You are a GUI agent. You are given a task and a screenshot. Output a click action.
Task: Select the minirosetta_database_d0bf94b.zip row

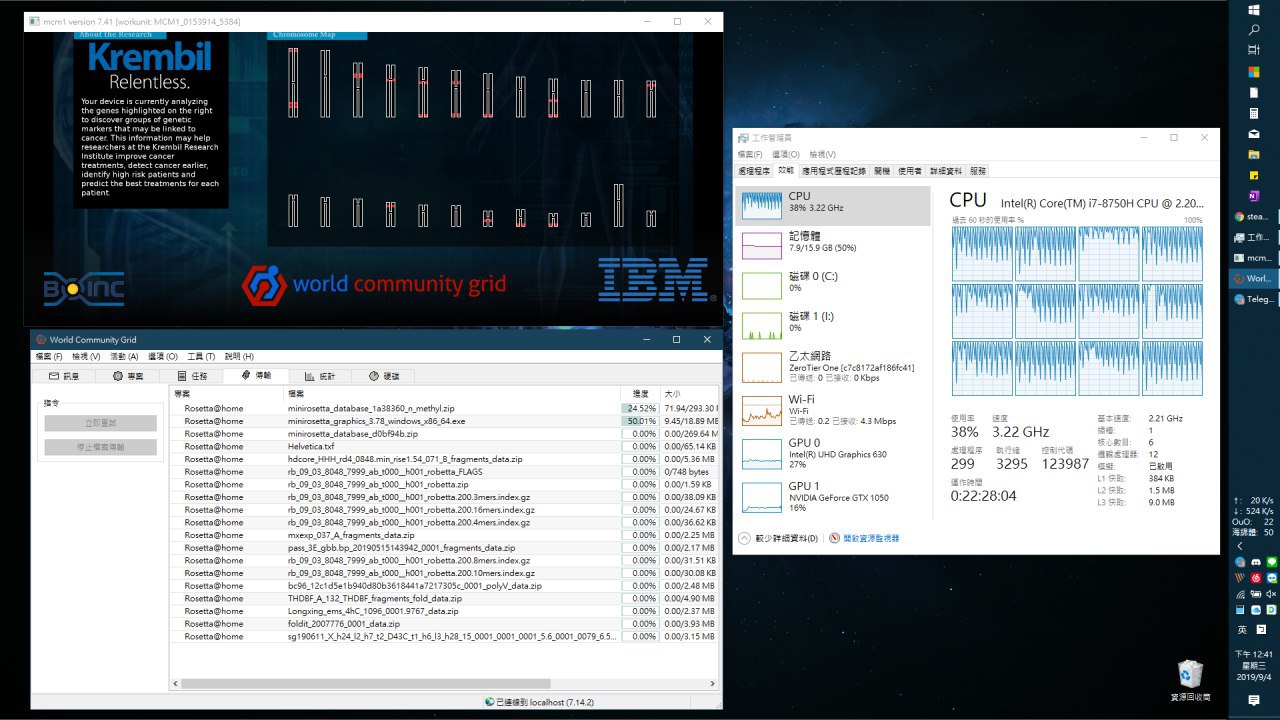[445, 434]
